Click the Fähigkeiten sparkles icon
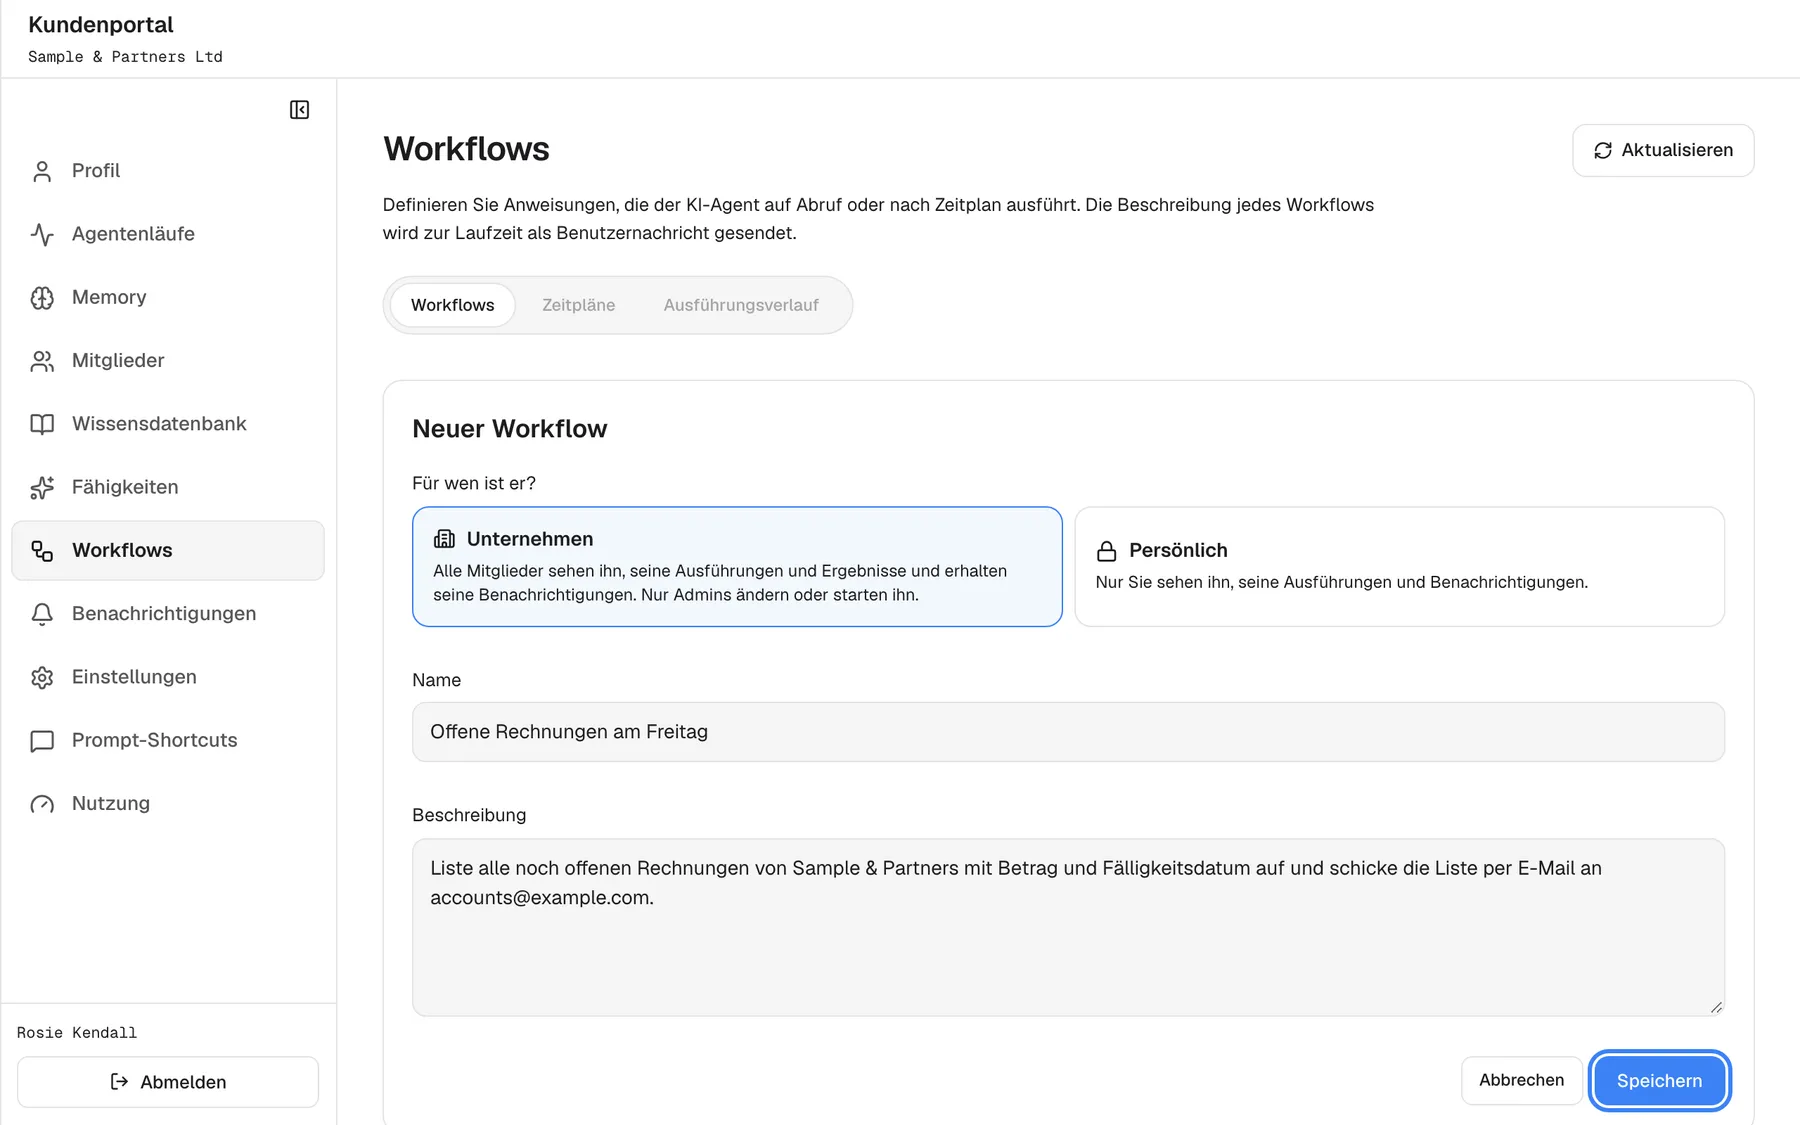The width and height of the screenshot is (1800, 1125). click(42, 487)
